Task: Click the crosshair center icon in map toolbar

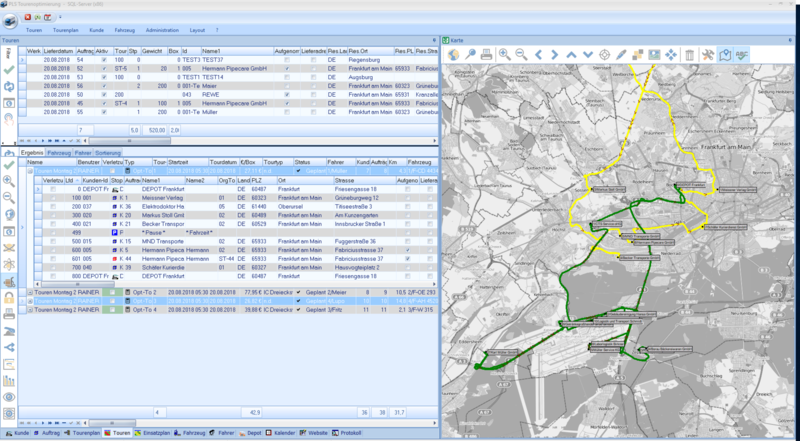Action: coord(604,54)
